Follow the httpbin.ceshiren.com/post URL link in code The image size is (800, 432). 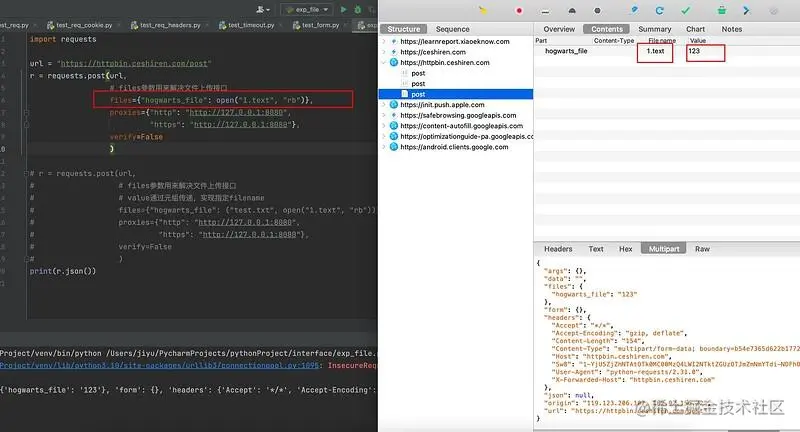[x=134, y=64]
